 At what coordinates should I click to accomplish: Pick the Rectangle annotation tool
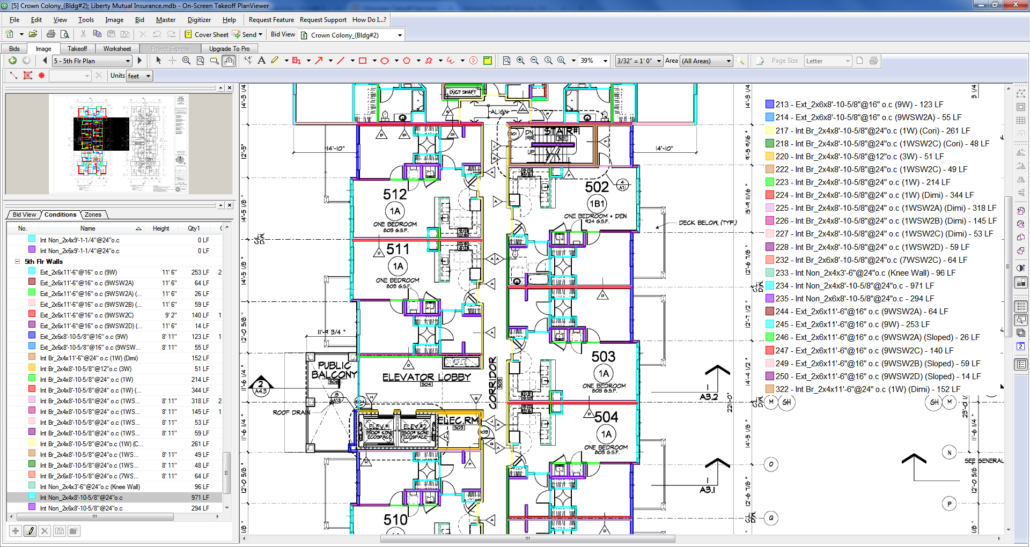tap(363, 61)
